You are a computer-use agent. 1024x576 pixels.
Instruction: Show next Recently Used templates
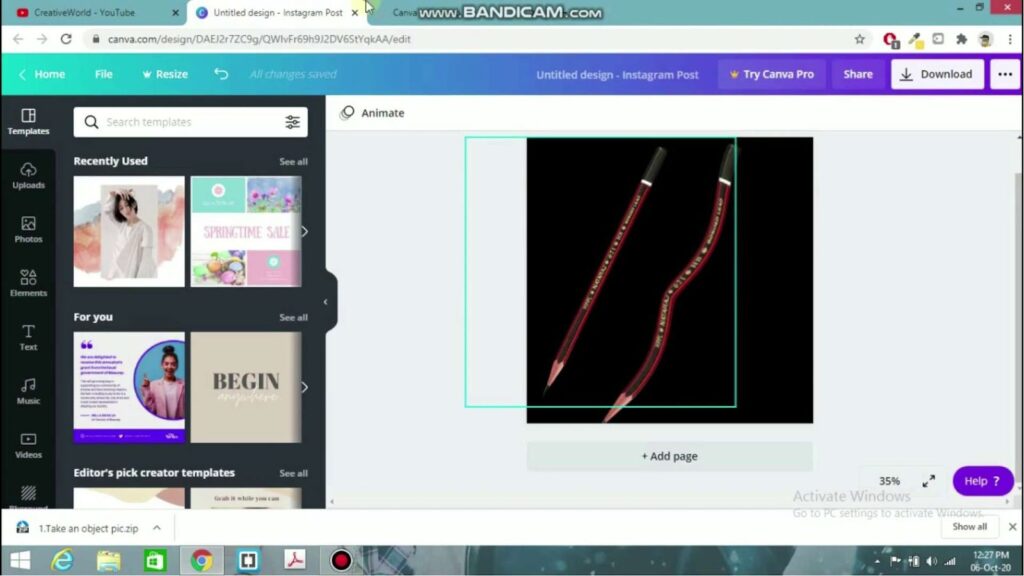coord(304,231)
